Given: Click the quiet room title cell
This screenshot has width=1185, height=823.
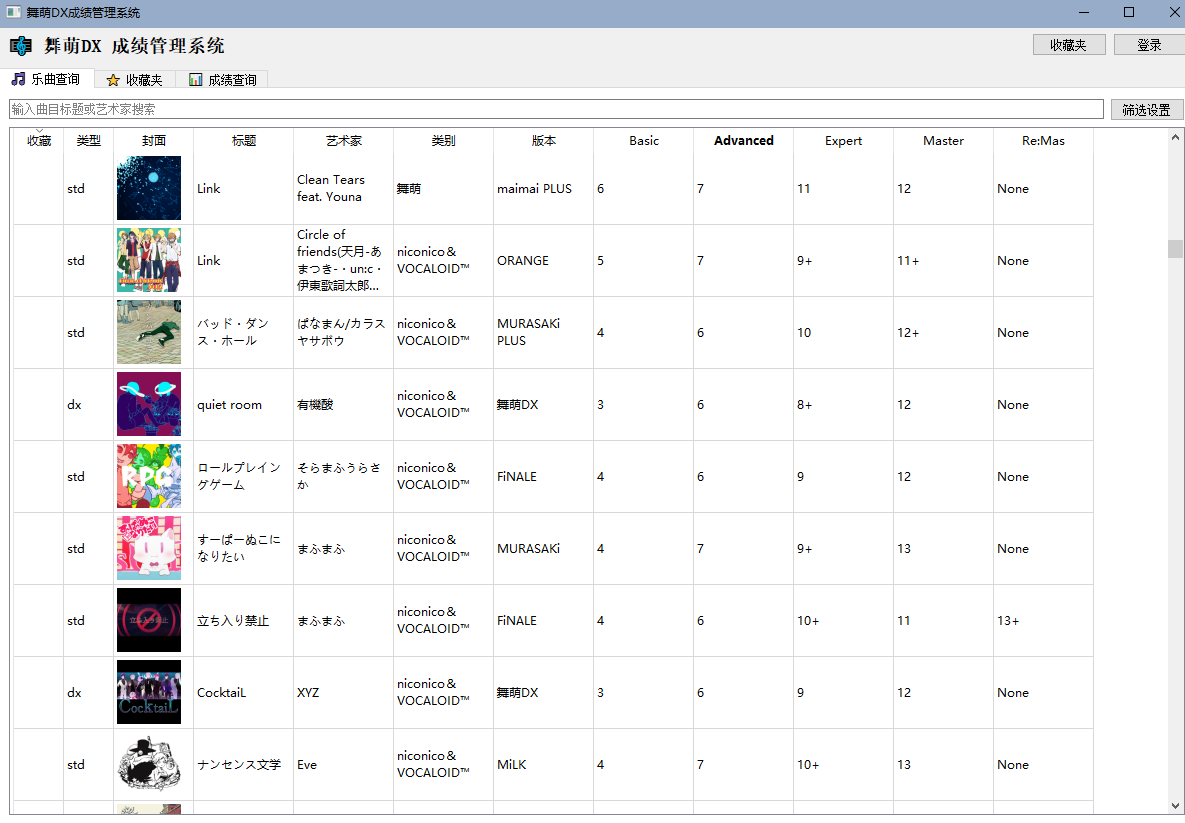Looking at the screenshot, I should [x=243, y=404].
